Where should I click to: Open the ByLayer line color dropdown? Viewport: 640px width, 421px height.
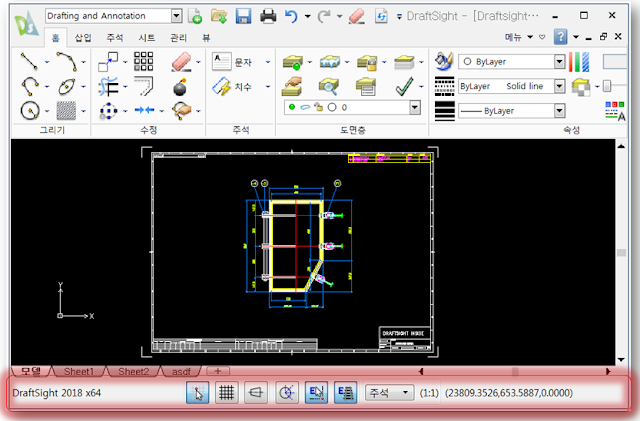559,62
